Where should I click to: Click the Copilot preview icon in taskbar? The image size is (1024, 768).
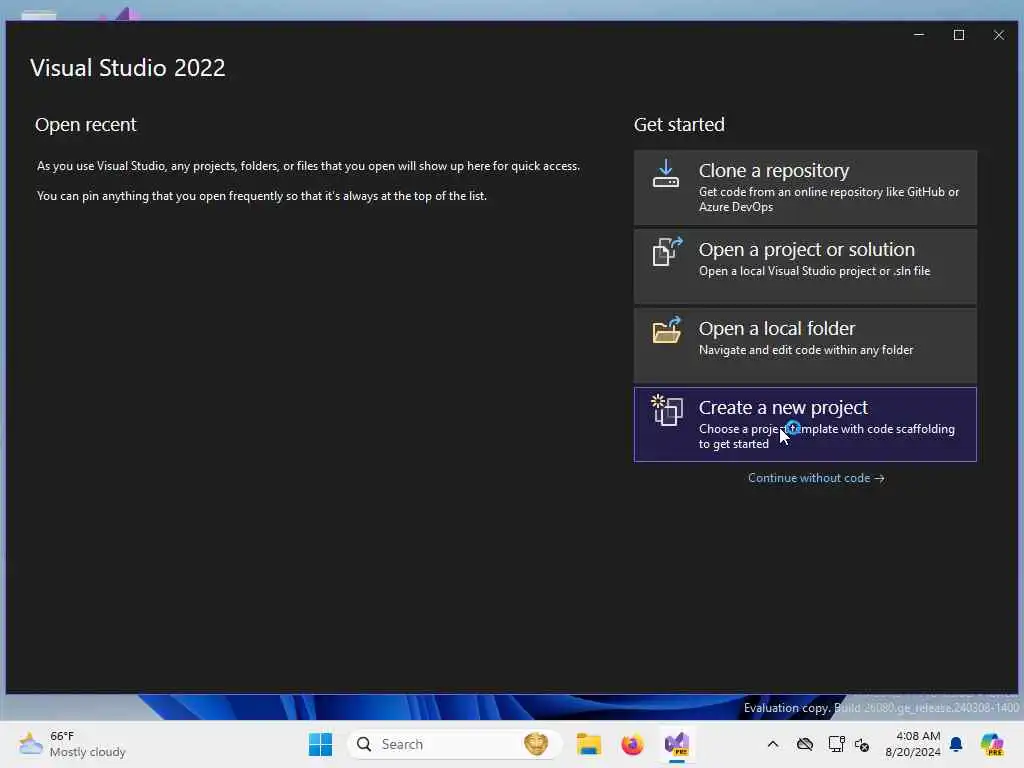coord(991,744)
